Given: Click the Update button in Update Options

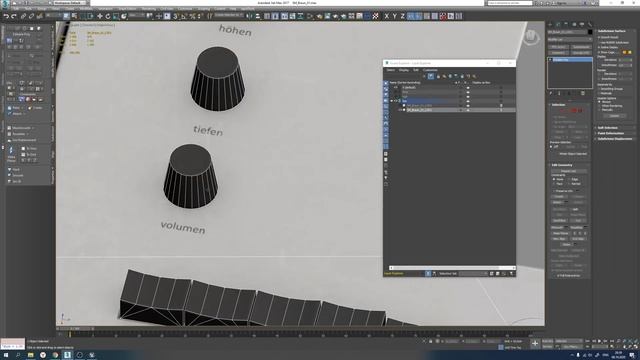Looking at the screenshot, I should point(615,116).
